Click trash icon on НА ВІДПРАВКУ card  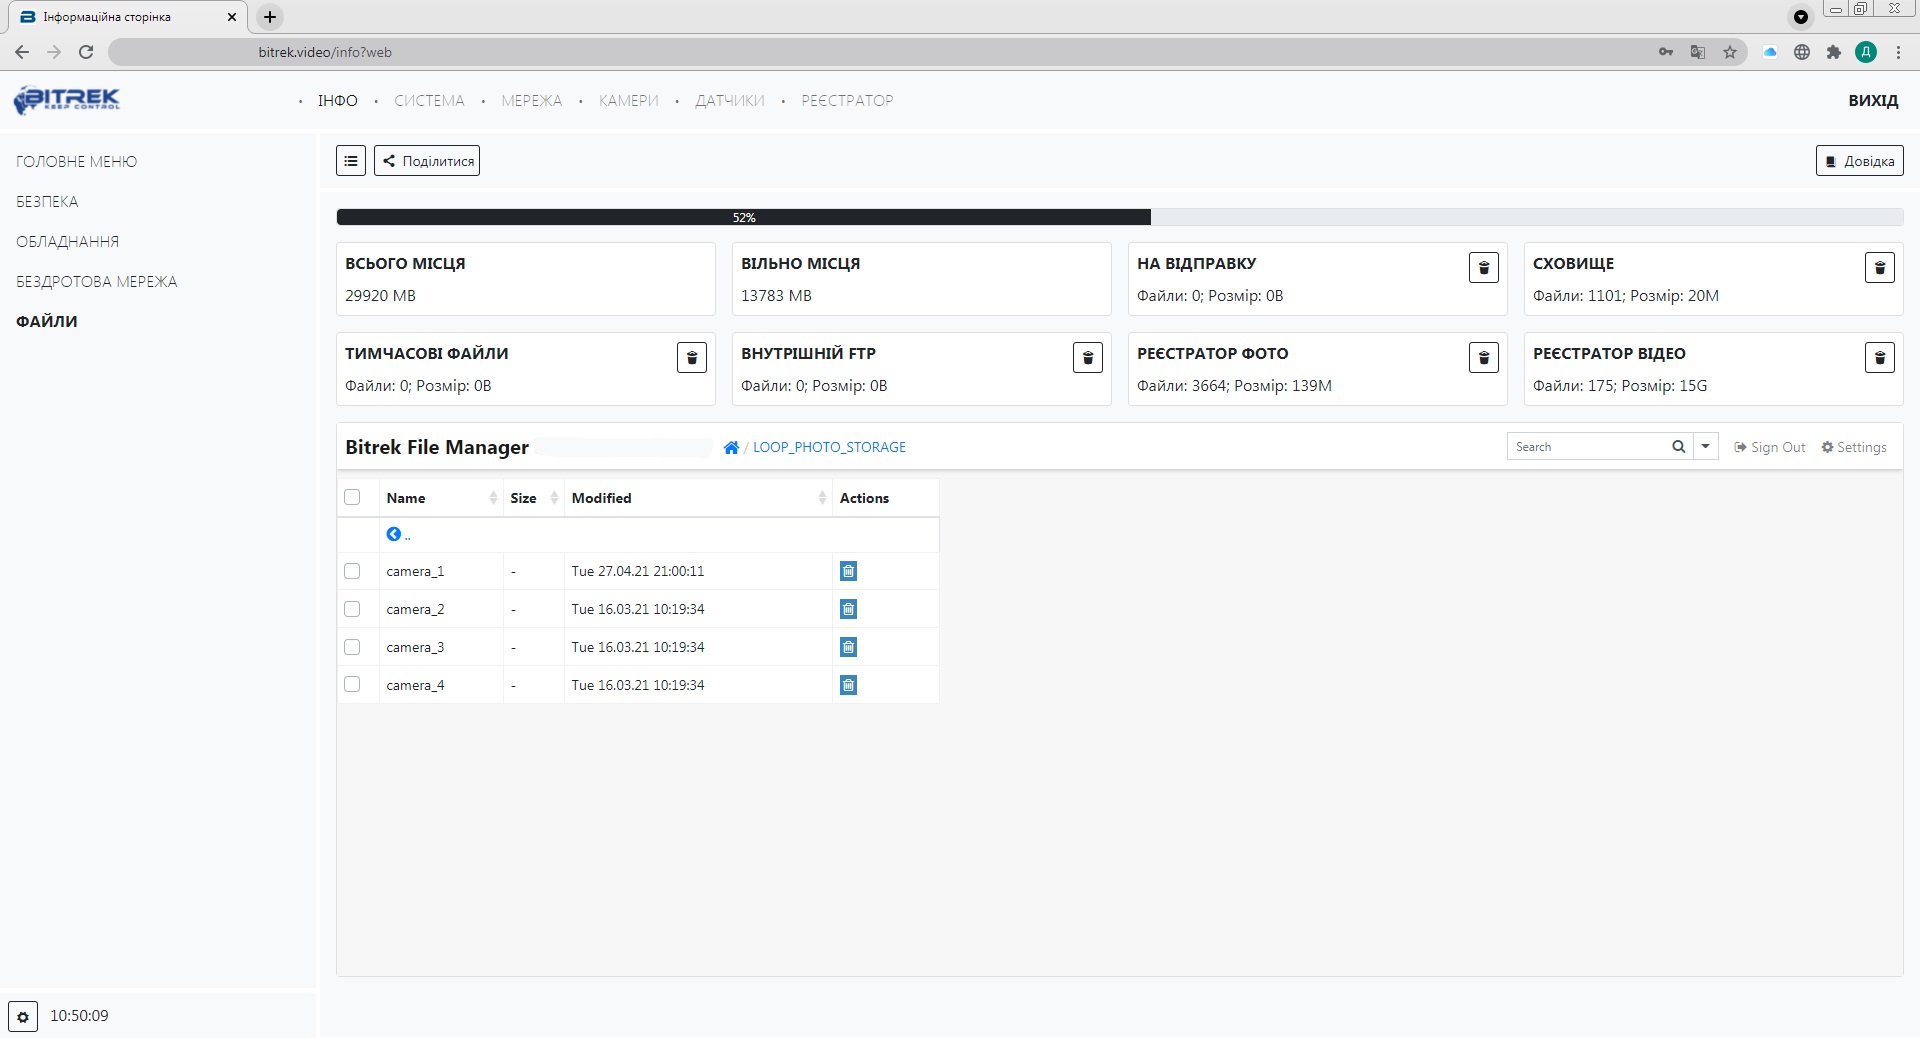click(1483, 268)
